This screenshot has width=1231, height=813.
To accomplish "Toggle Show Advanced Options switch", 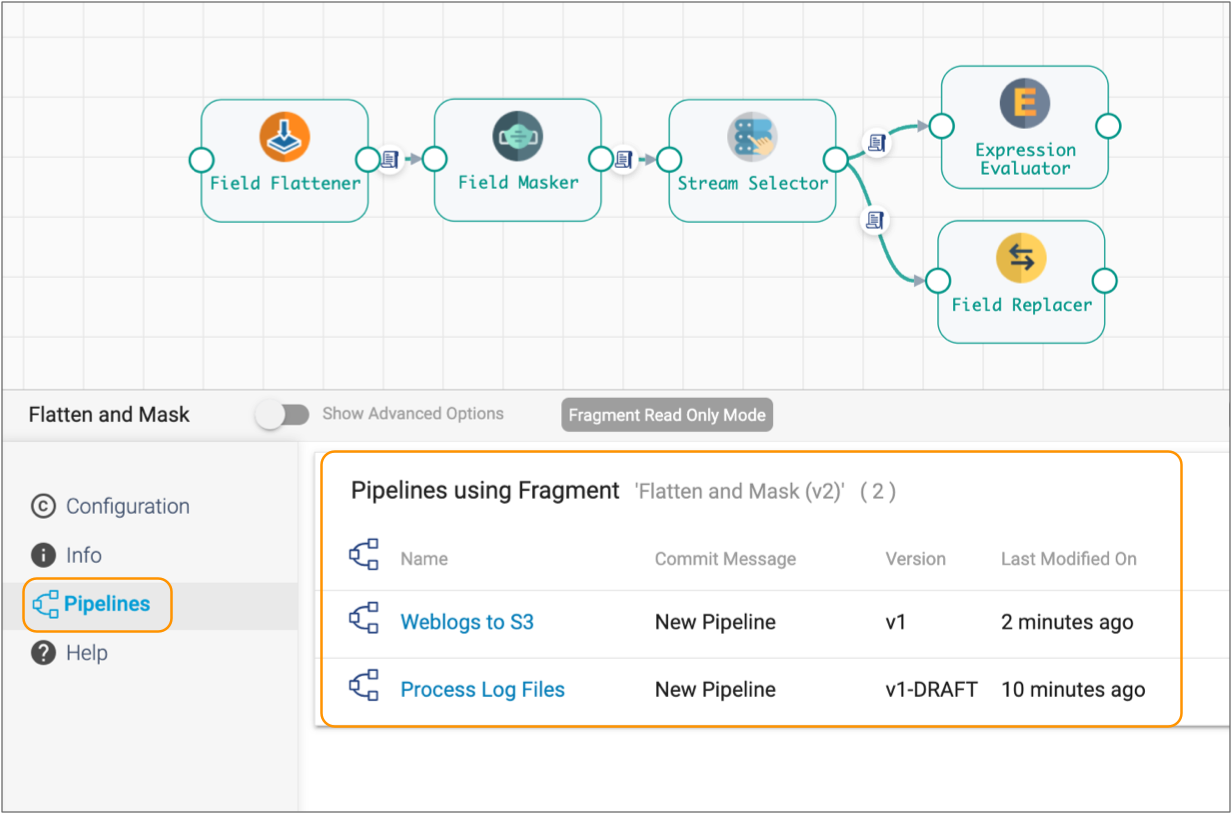I will tap(282, 414).
